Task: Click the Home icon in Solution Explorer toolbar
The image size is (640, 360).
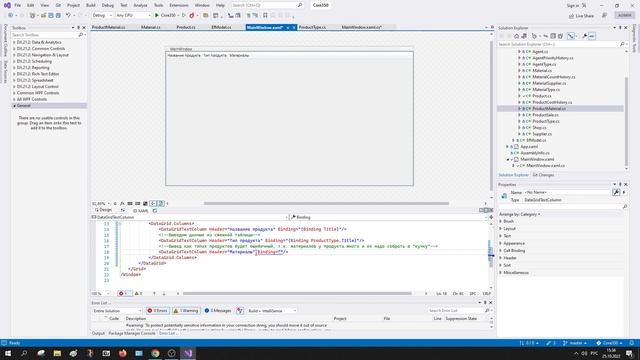Action: pyautogui.click(x=516, y=36)
